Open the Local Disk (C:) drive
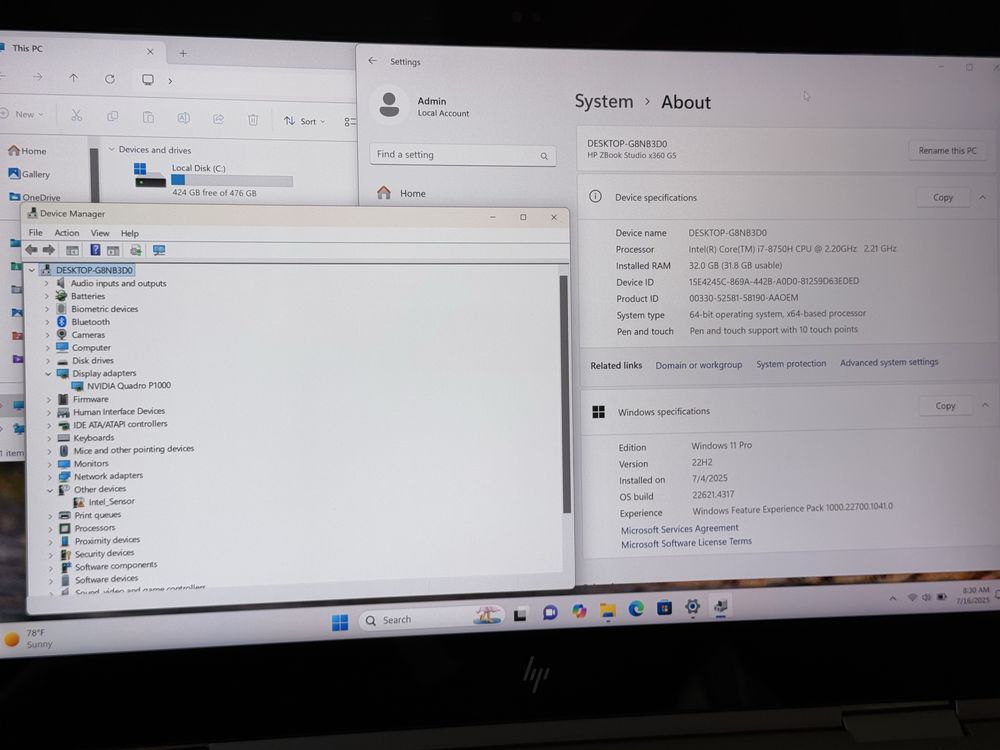Viewport: 1000px width, 750px height. tap(213, 178)
